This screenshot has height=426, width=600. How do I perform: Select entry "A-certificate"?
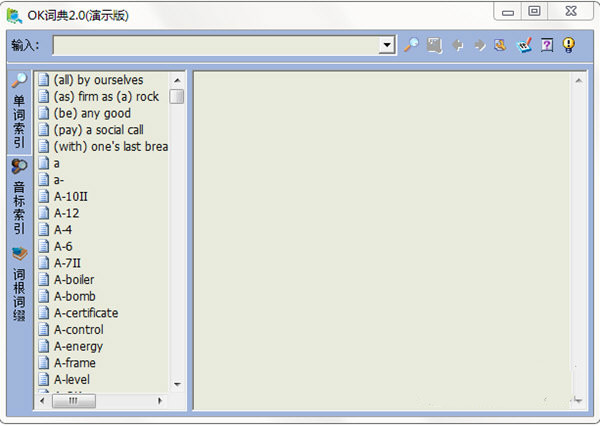(x=86, y=313)
